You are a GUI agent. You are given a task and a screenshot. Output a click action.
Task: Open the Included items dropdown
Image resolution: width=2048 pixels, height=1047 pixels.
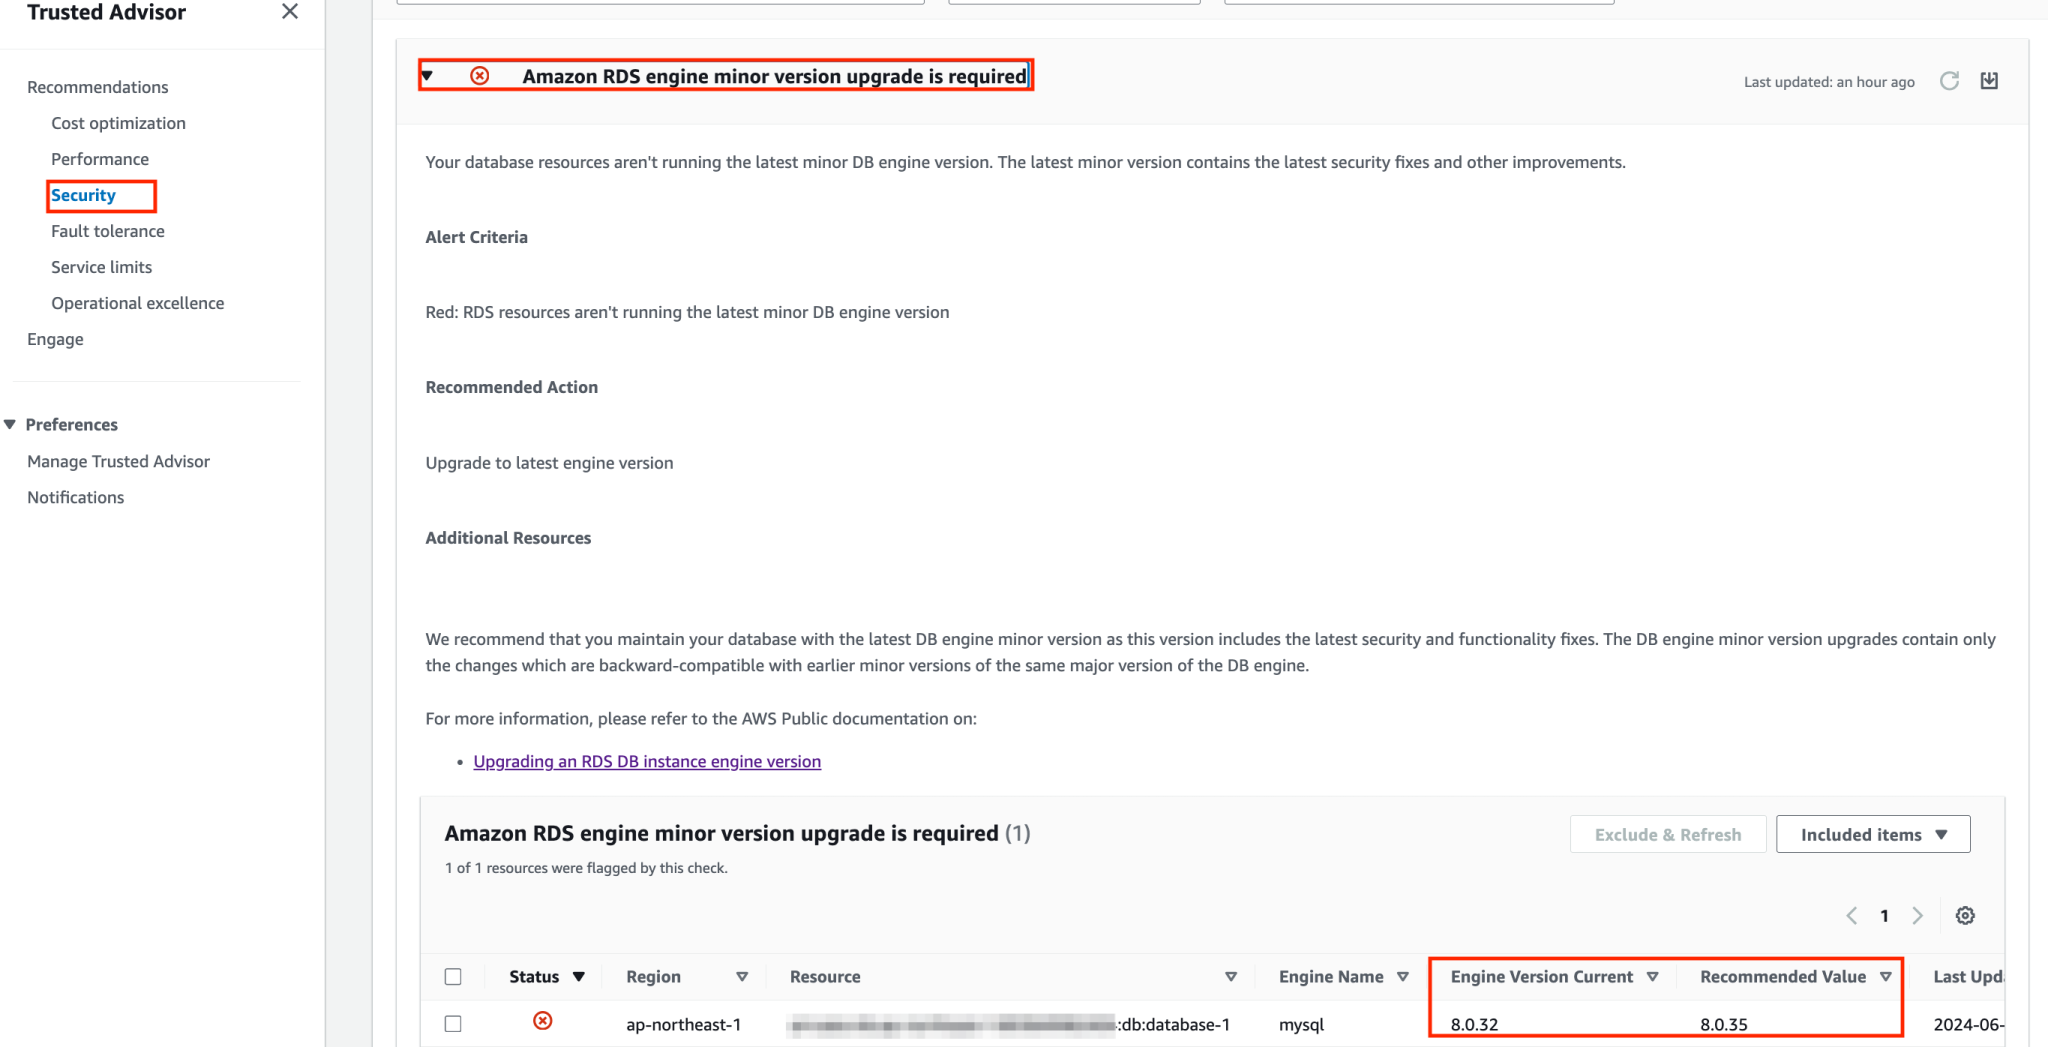1872,834
